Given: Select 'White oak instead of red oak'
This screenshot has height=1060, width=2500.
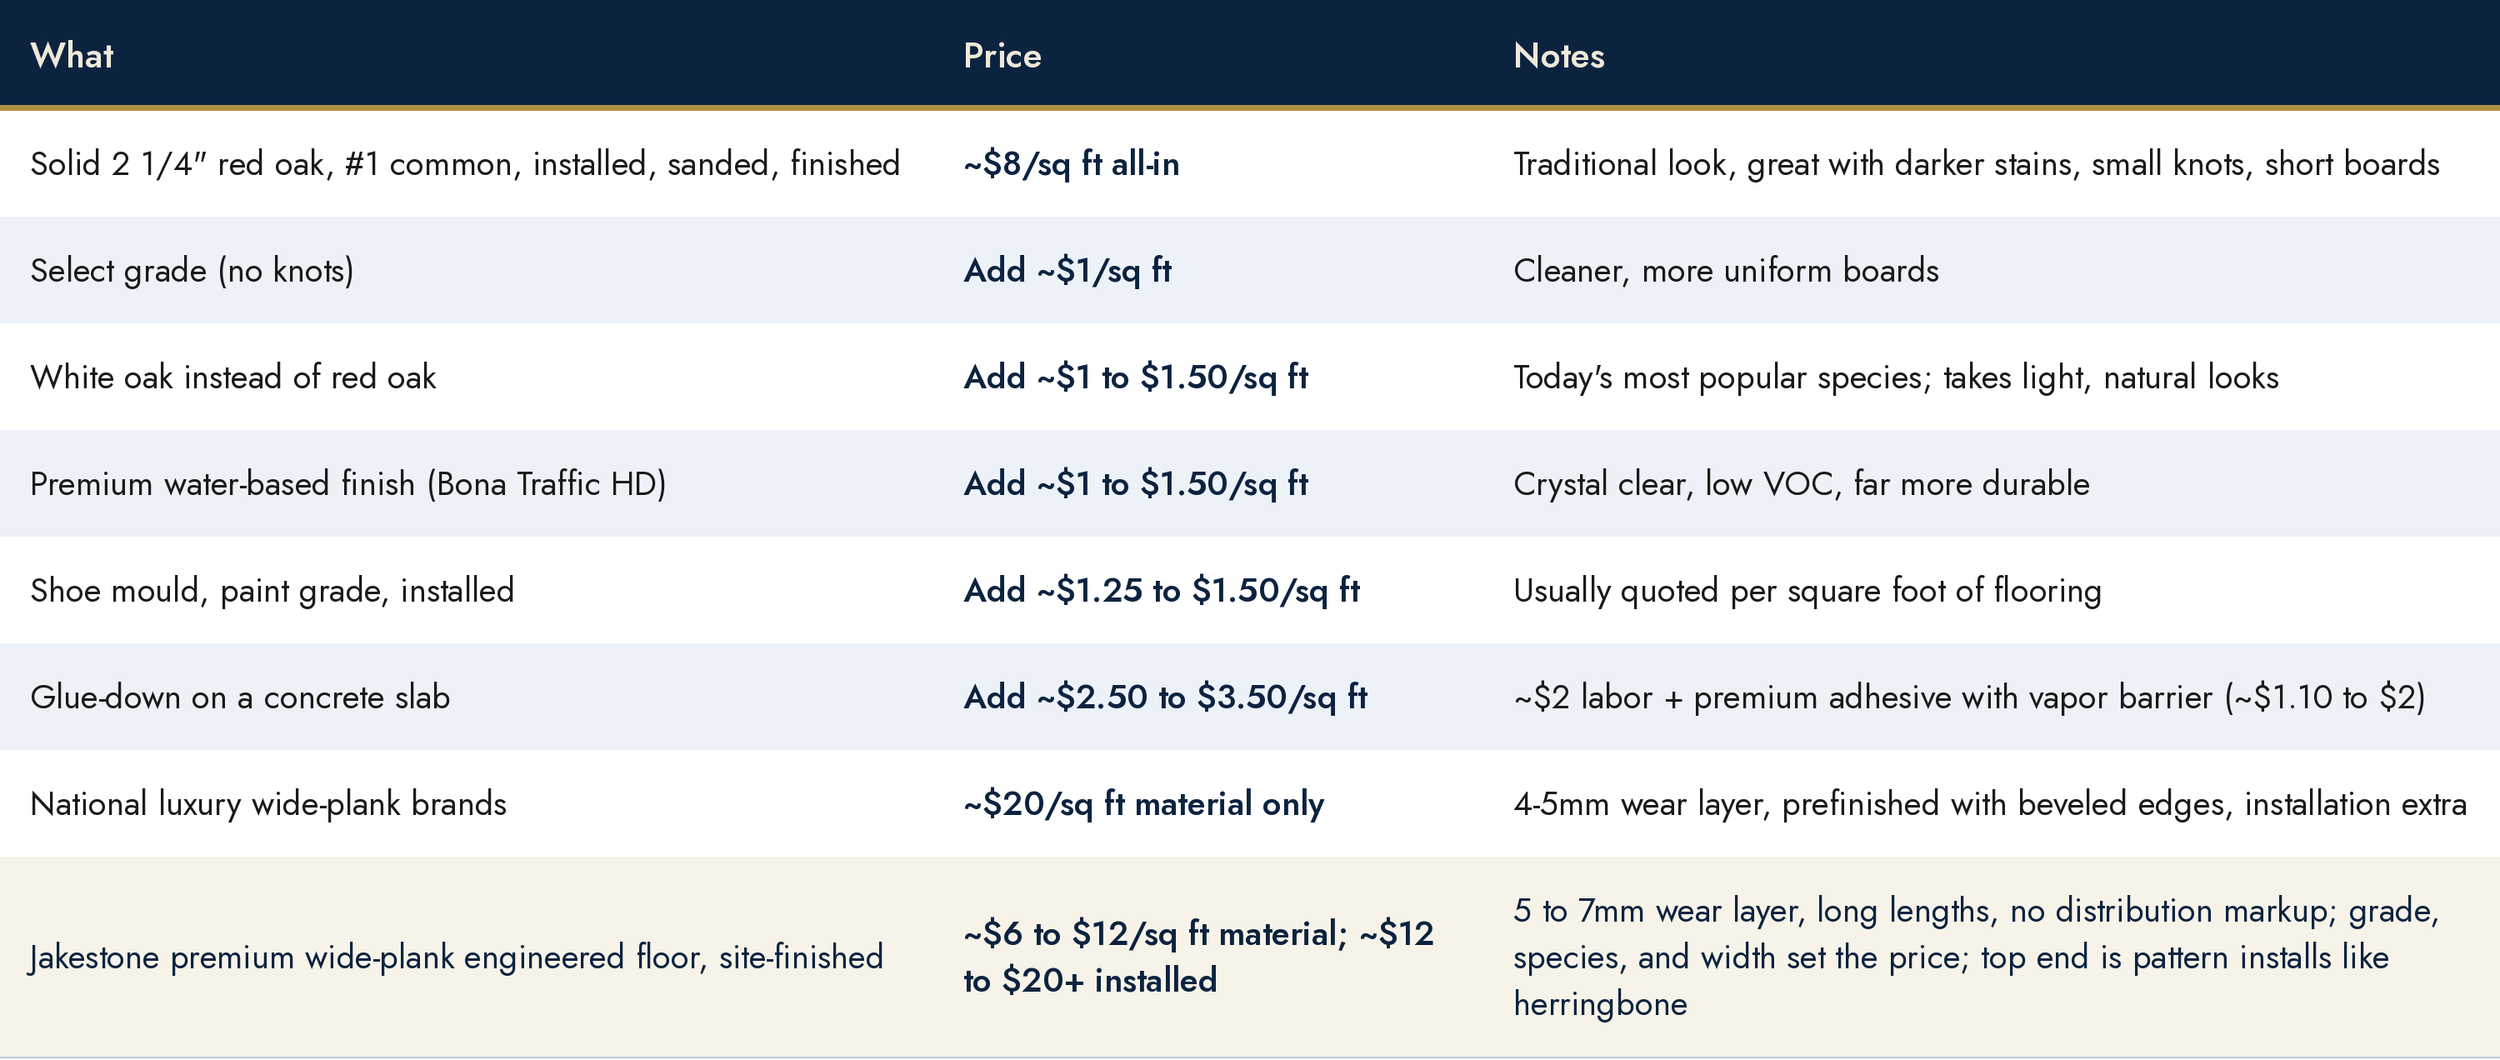Looking at the screenshot, I should (233, 377).
